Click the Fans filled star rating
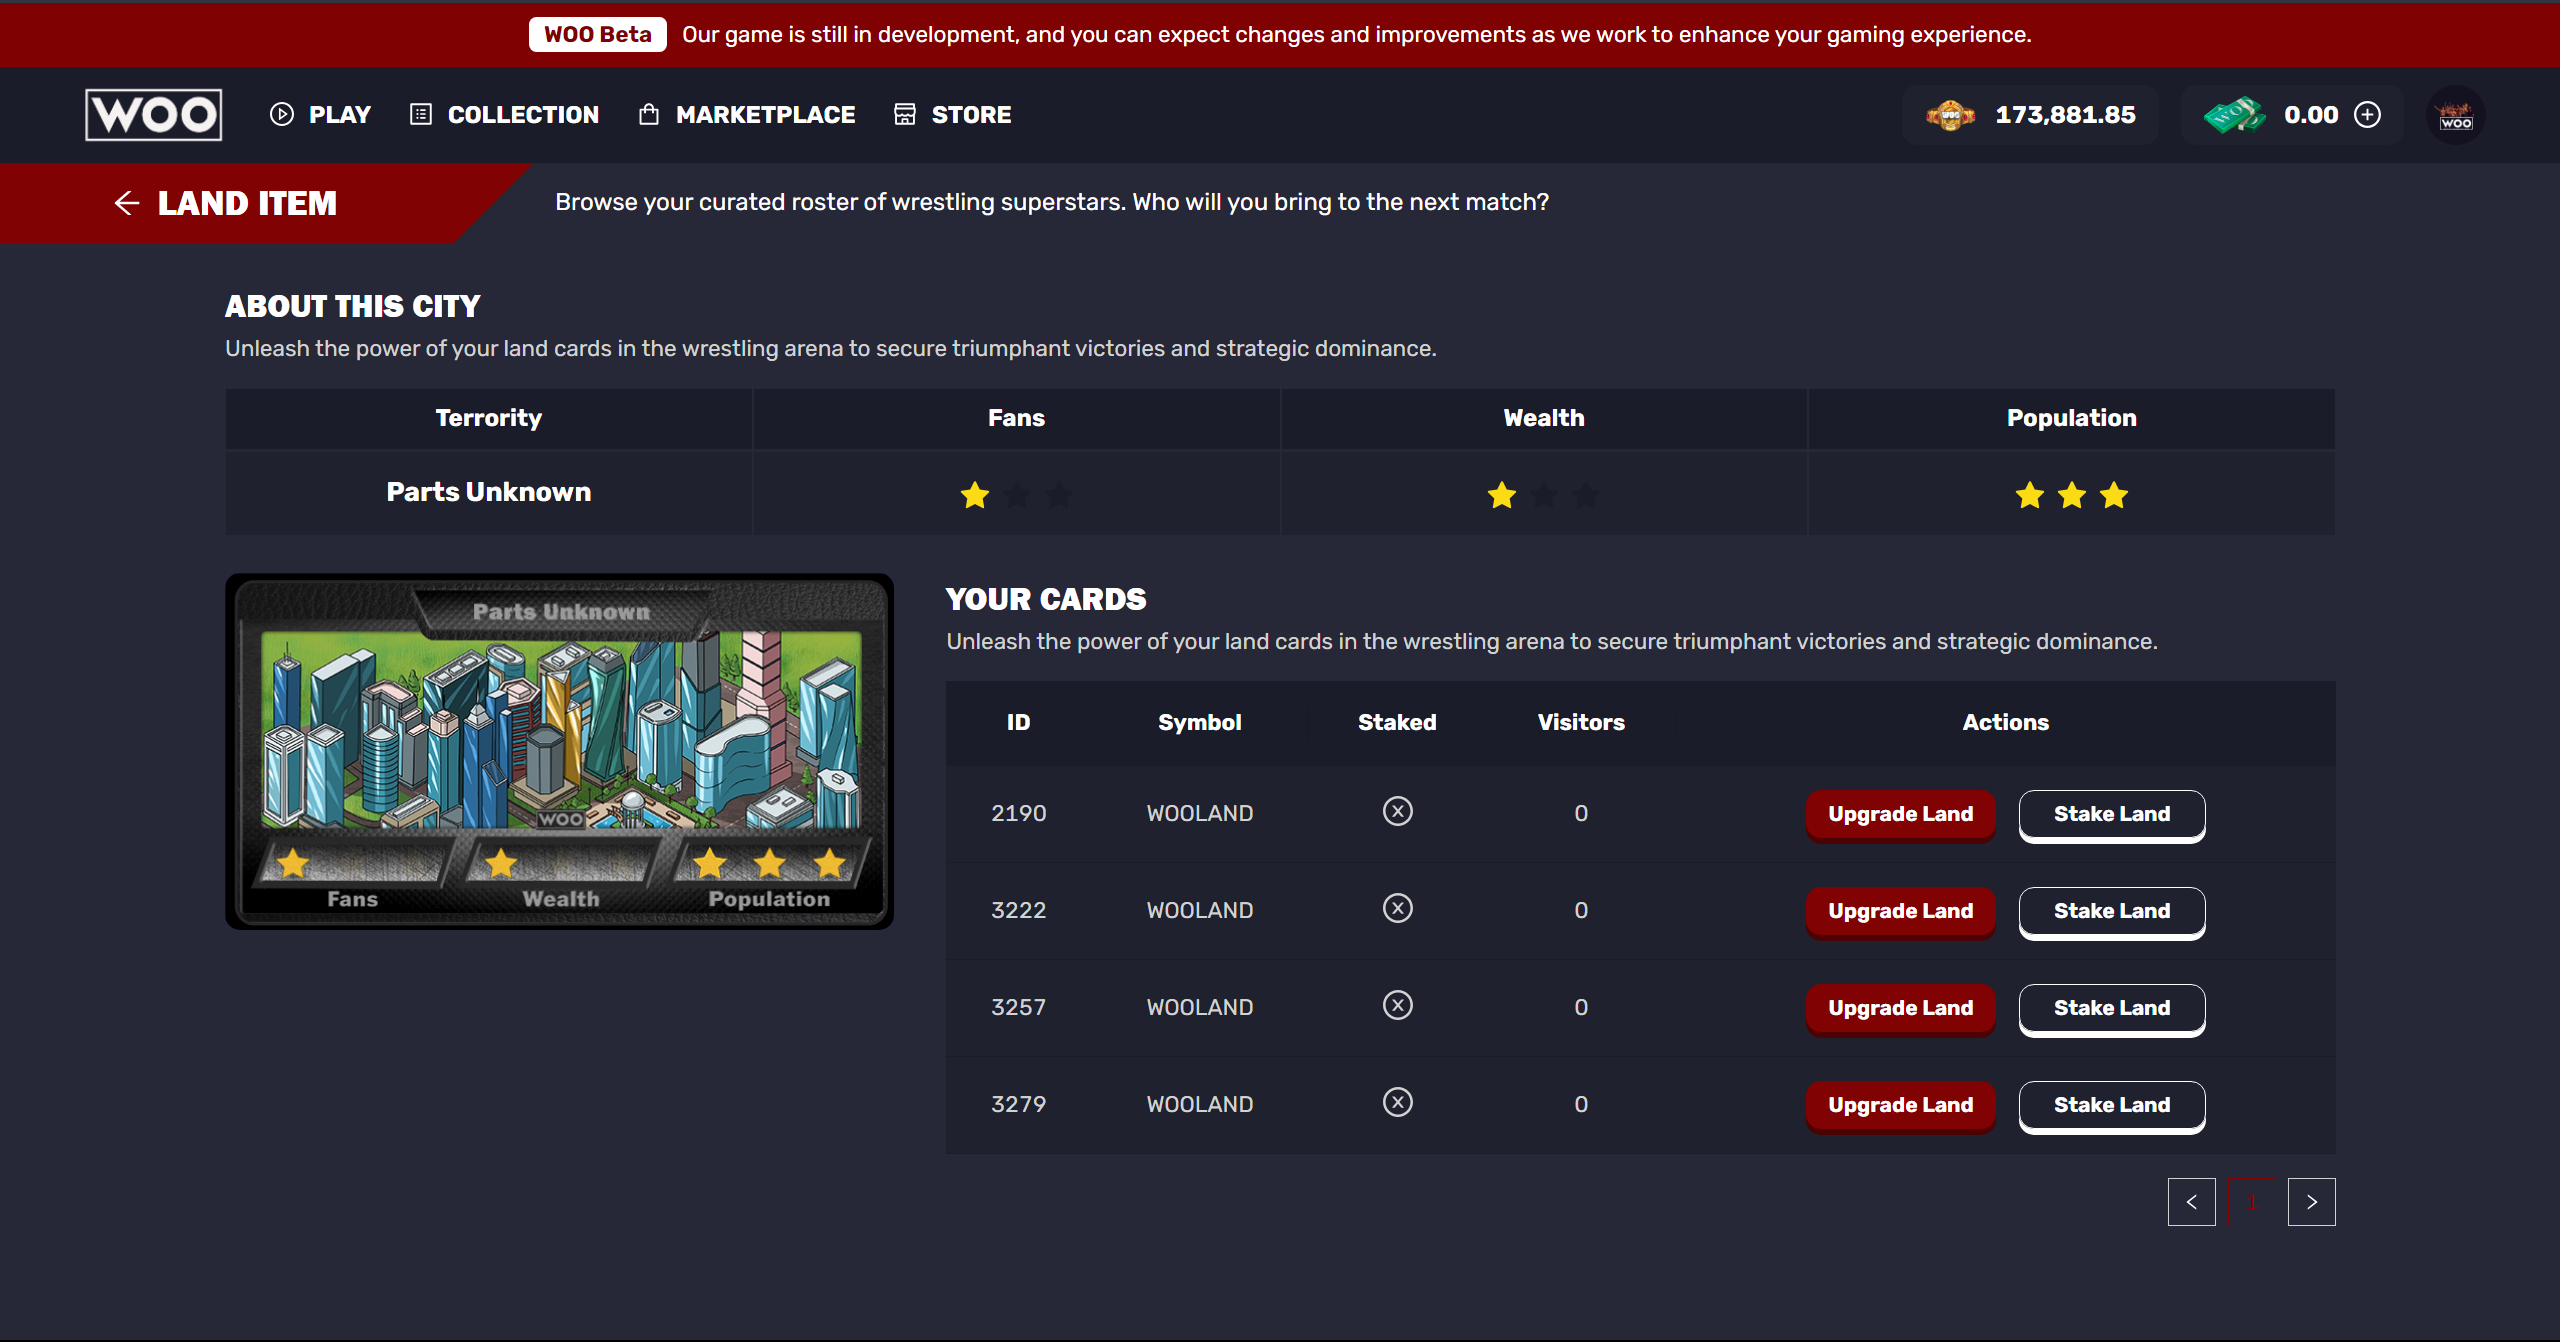 click(975, 495)
